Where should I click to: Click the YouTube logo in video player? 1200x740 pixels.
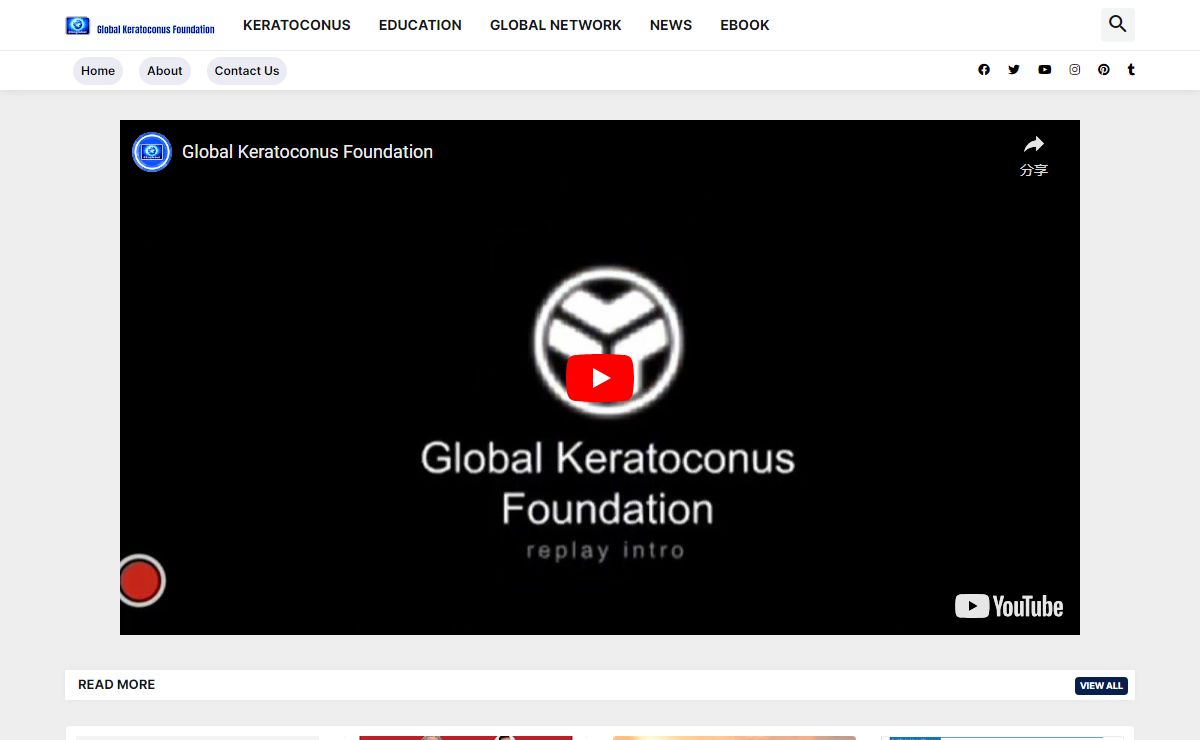1009,606
